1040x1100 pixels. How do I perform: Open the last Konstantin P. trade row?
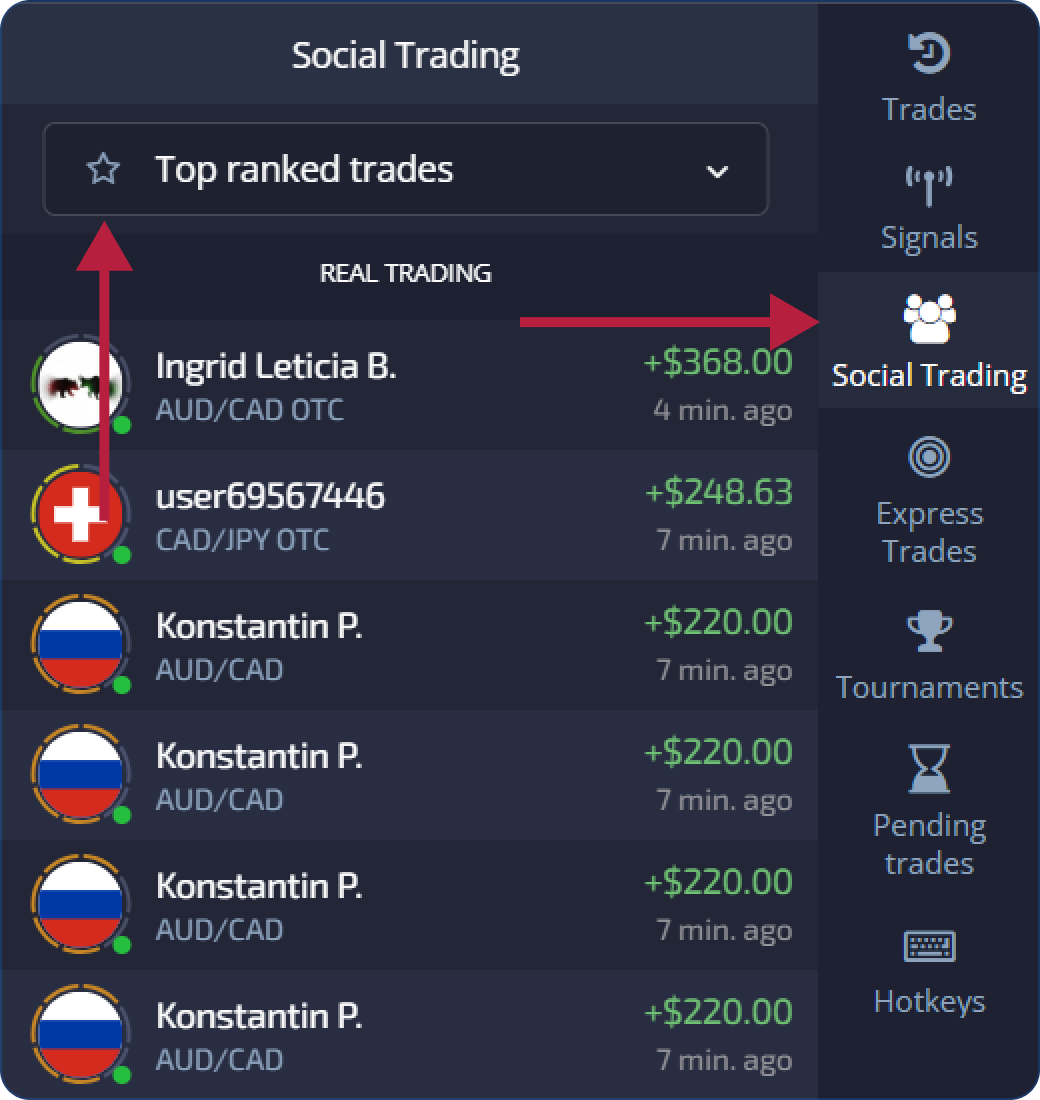pyautogui.click(x=410, y=1034)
